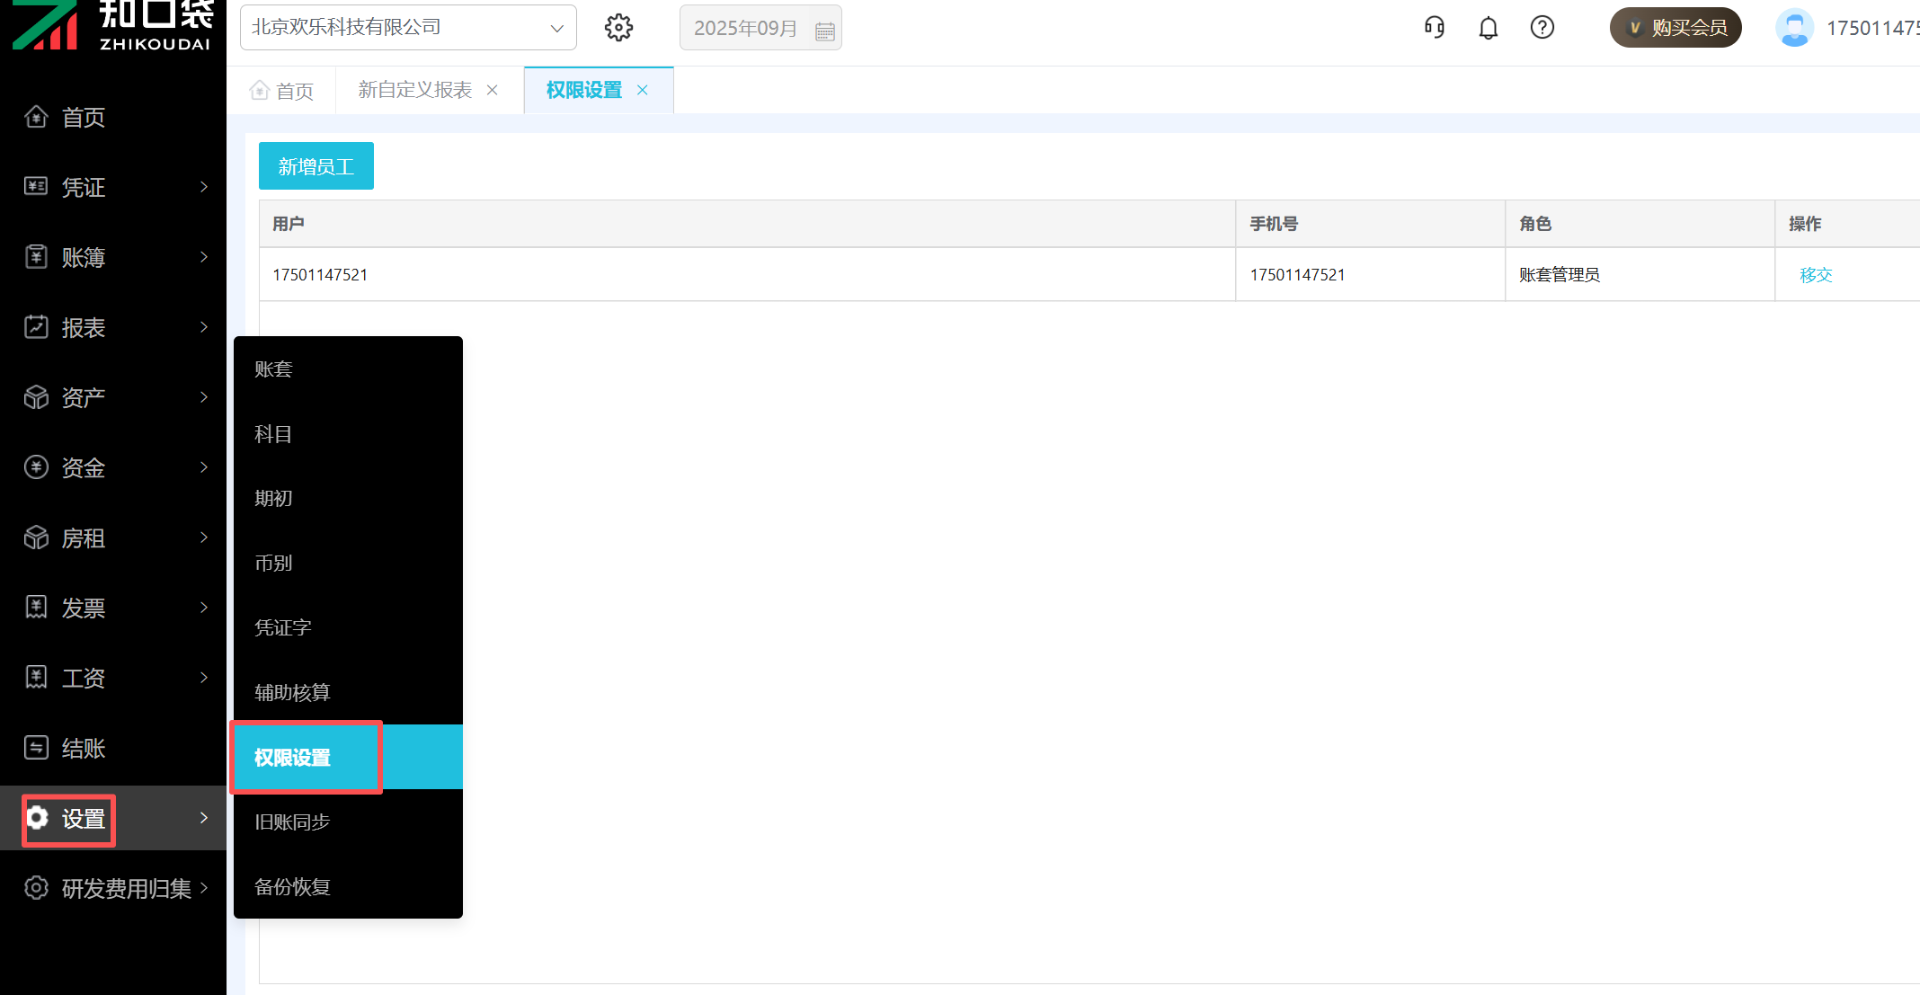Open the calendar icon in period field

[825, 31]
